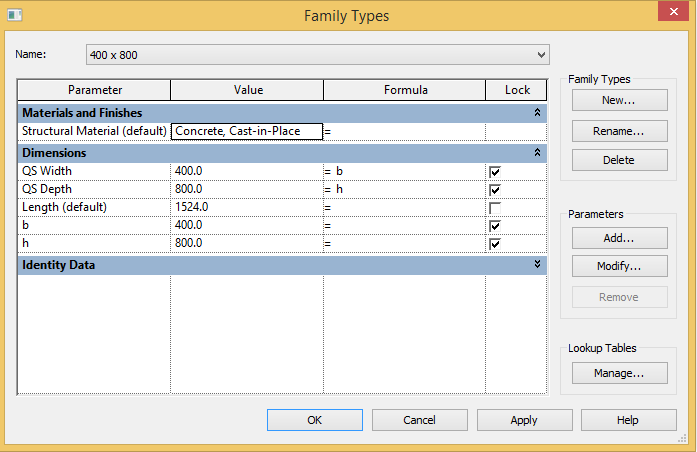Click the Apply button
Screen dimensions: 697x452
(x=525, y=420)
